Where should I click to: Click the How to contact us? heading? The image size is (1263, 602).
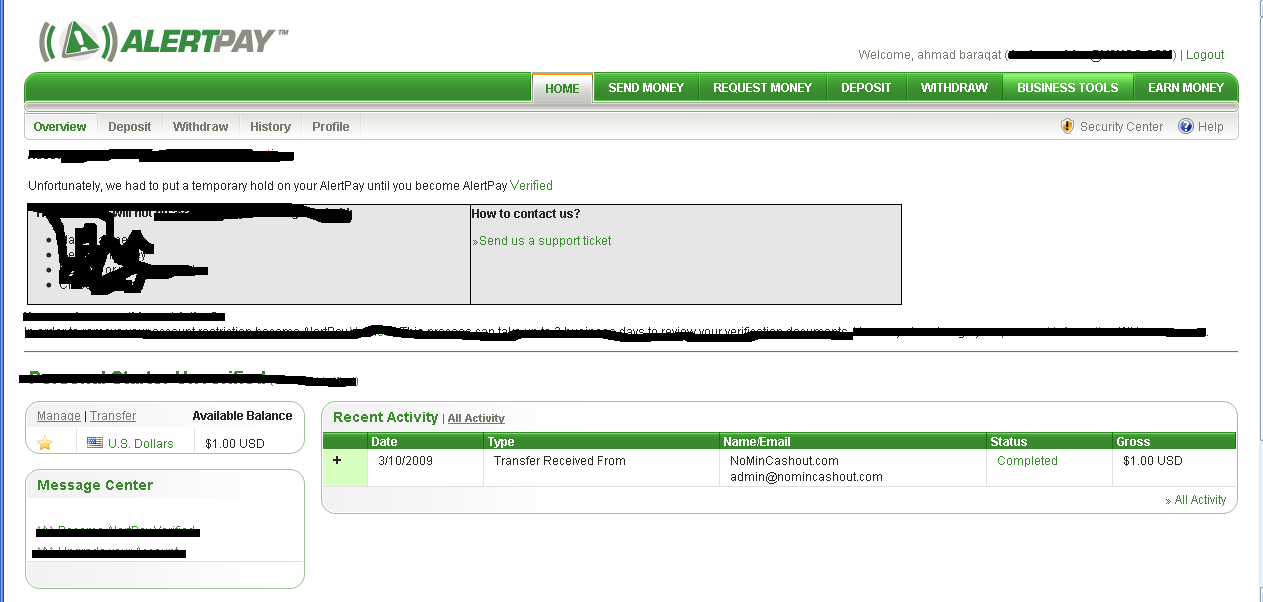(526, 214)
